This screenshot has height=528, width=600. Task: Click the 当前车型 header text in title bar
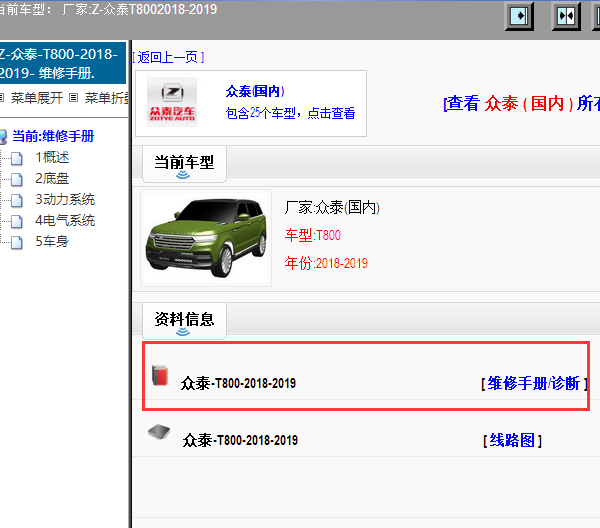click(108, 9)
